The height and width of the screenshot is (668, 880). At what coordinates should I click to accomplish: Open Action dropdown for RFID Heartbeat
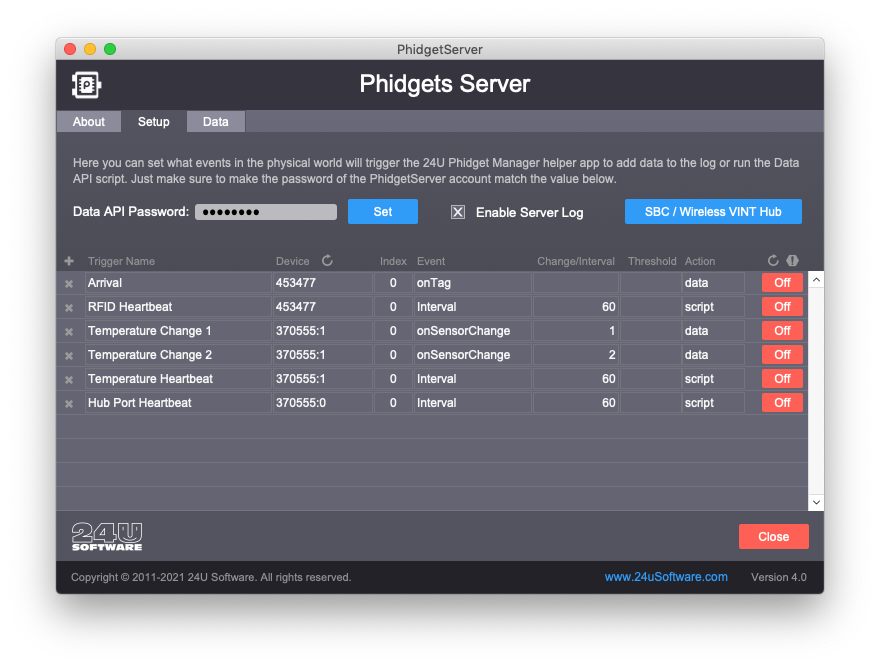[713, 306]
